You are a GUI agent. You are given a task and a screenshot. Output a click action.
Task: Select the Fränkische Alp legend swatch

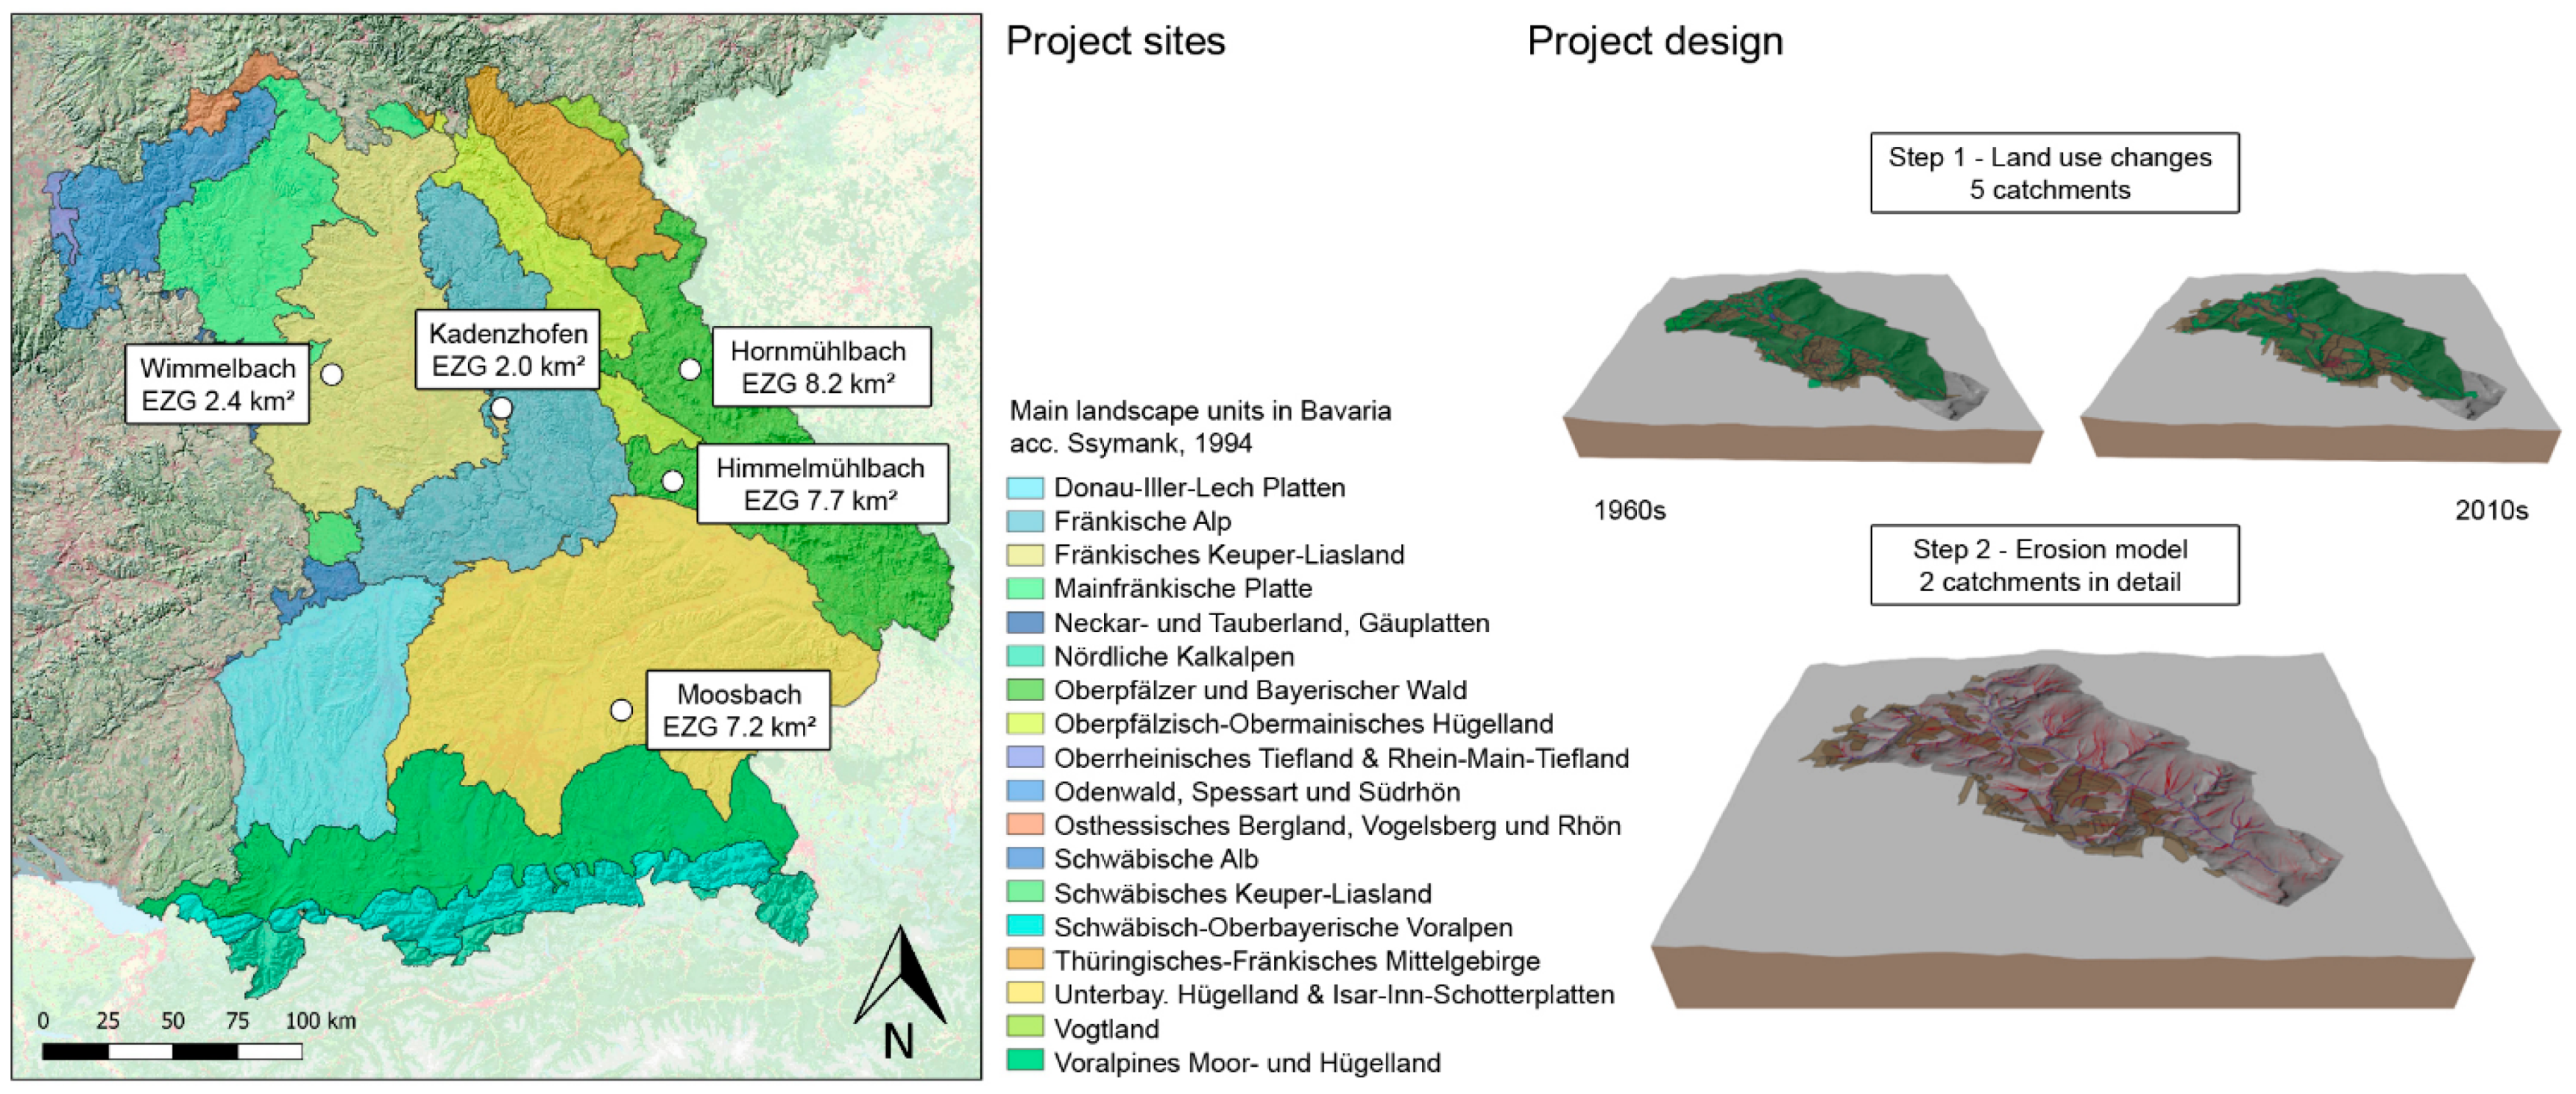pyautogui.click(x=1025, y=521)
